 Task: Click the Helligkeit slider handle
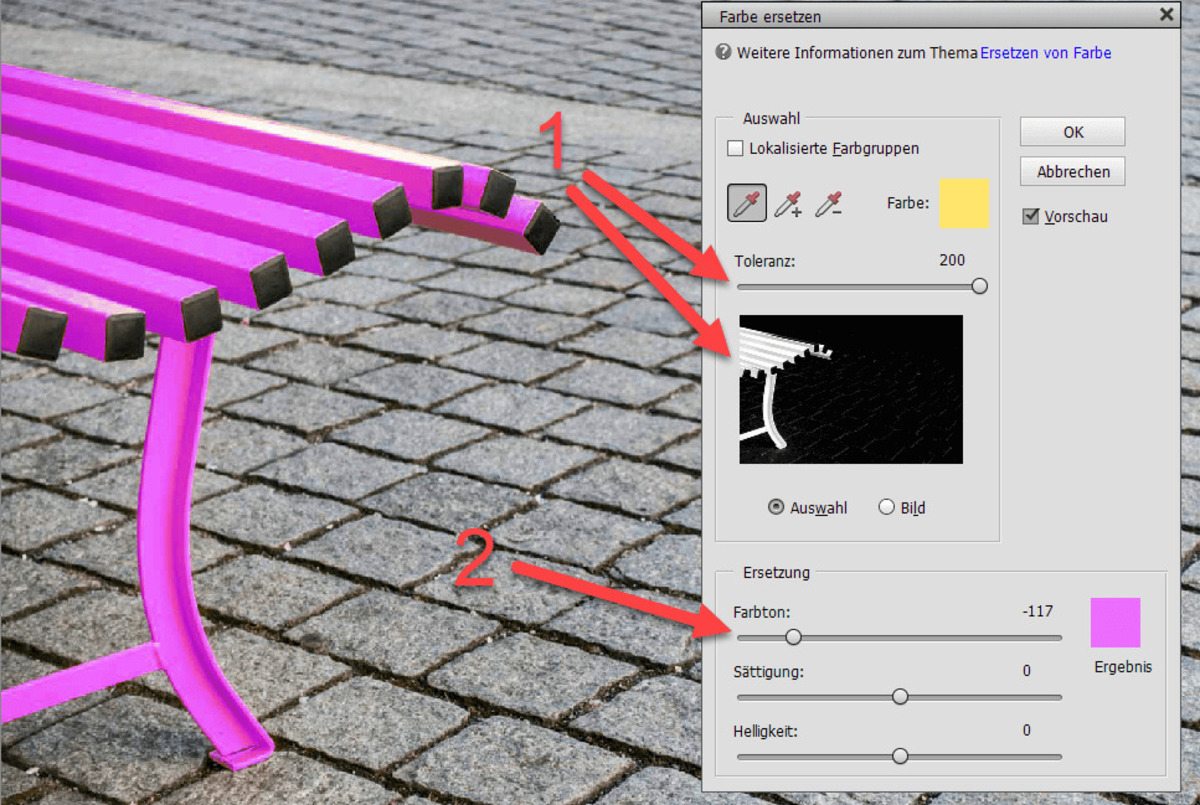tap(899, 756)
